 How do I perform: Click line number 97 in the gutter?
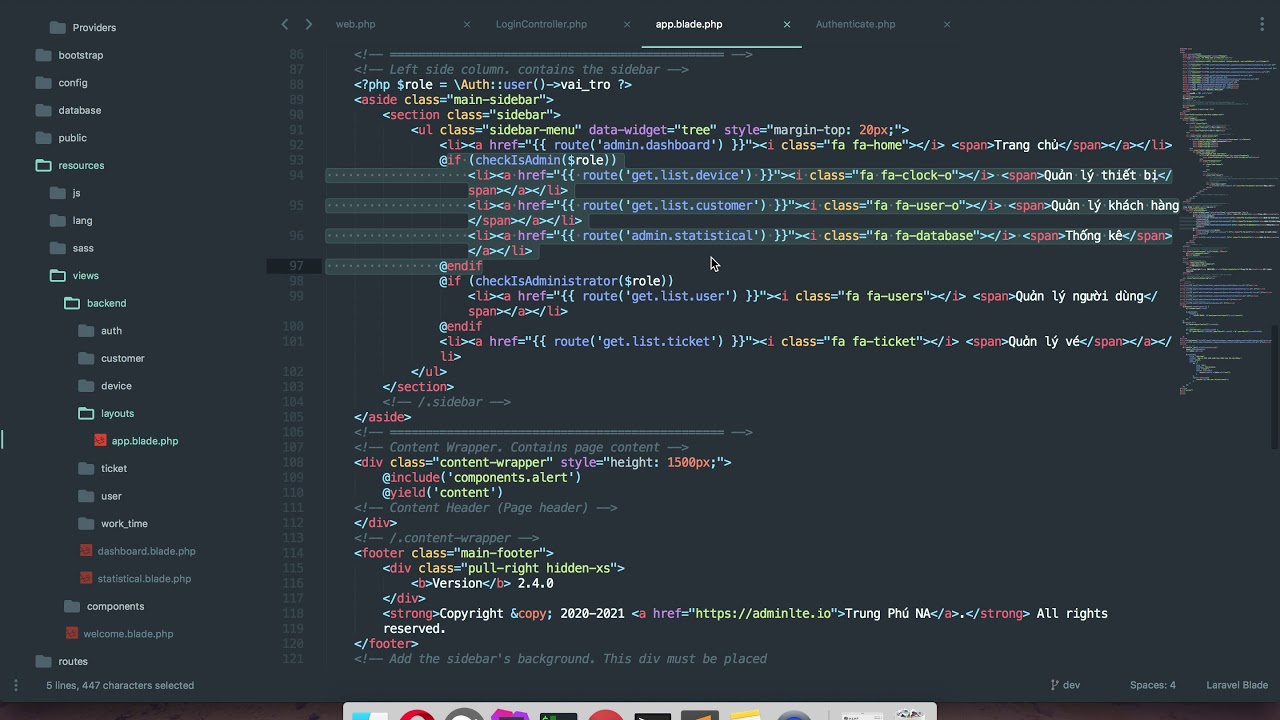tap(296, 266)
